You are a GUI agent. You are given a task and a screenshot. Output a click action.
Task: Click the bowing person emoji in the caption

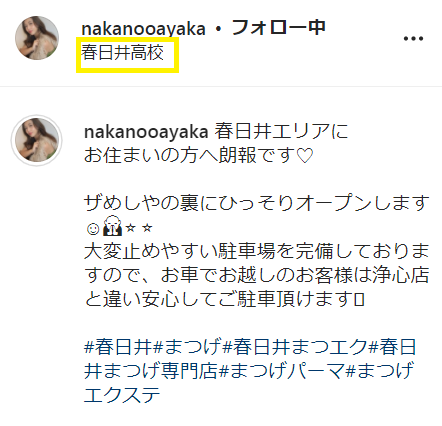coord(112,225)
